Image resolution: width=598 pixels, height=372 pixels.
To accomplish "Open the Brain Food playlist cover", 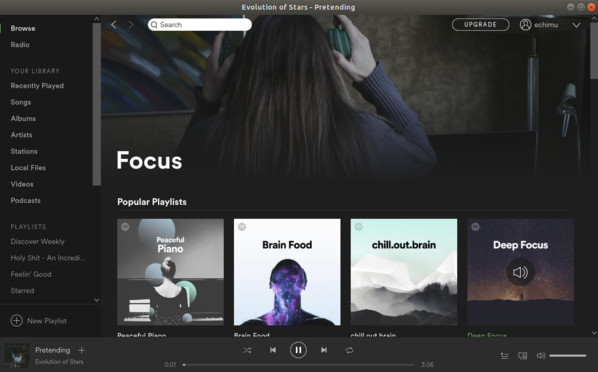I will pos(287,272).
